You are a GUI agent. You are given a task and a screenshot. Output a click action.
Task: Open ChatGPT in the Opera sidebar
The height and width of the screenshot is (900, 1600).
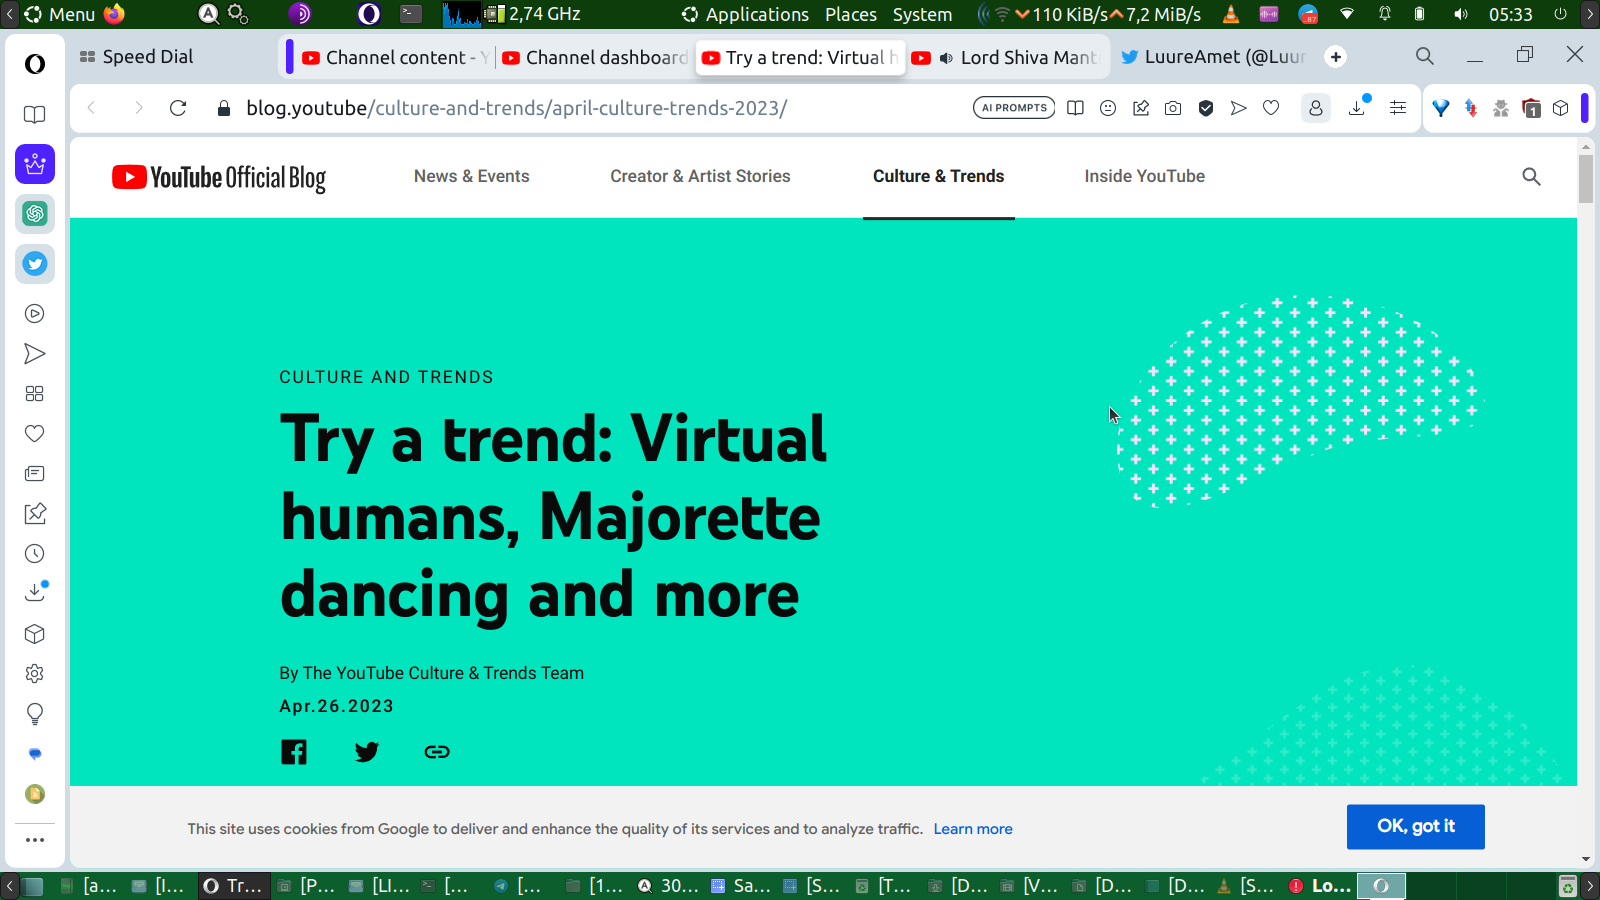pos(35,213)
